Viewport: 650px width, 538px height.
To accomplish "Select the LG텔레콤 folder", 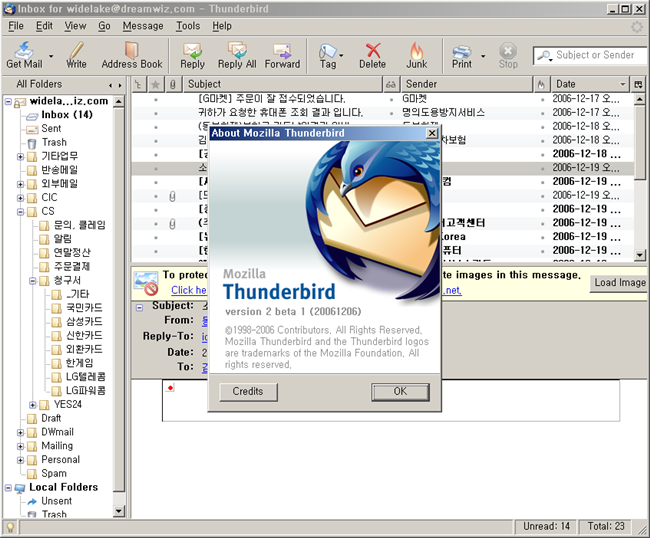I will click(85, 377).
